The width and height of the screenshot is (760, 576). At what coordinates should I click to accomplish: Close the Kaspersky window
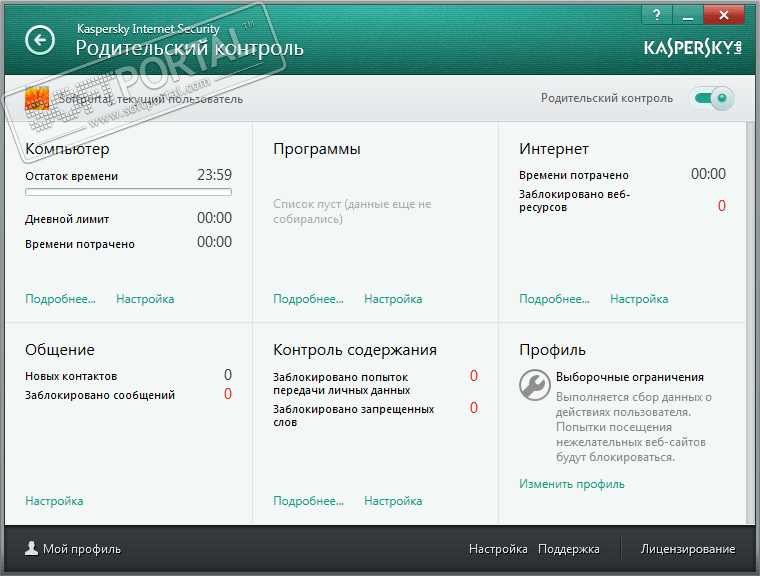coord(724,16)
